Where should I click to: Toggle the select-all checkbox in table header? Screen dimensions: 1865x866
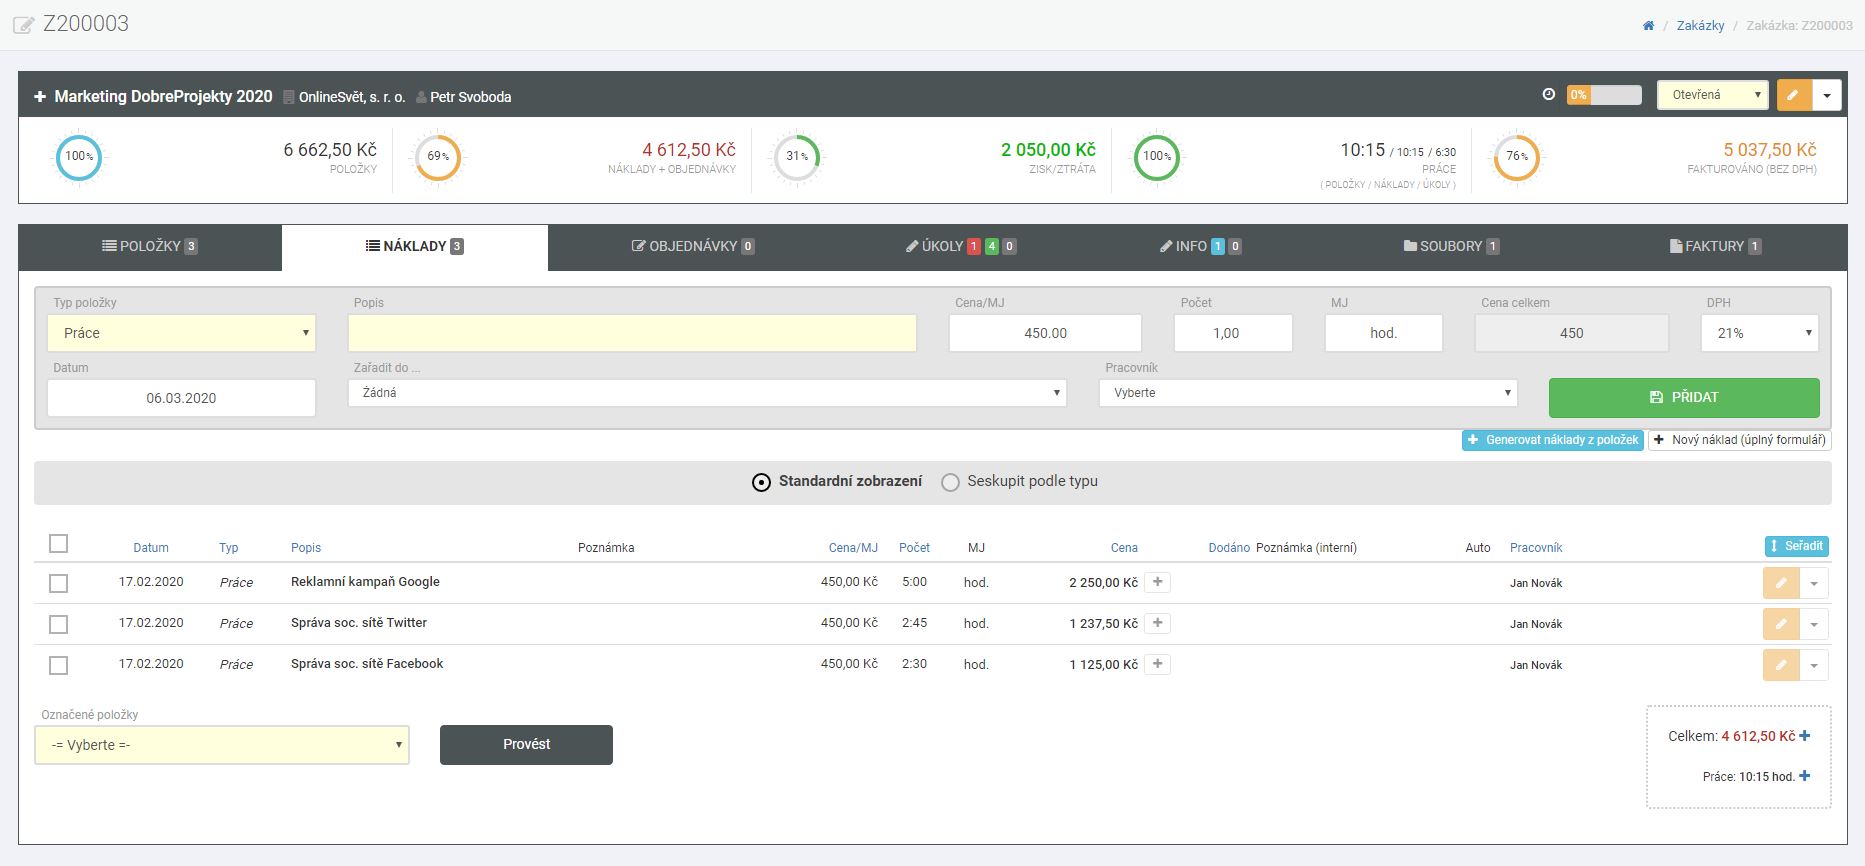click(x=58, y=543)
